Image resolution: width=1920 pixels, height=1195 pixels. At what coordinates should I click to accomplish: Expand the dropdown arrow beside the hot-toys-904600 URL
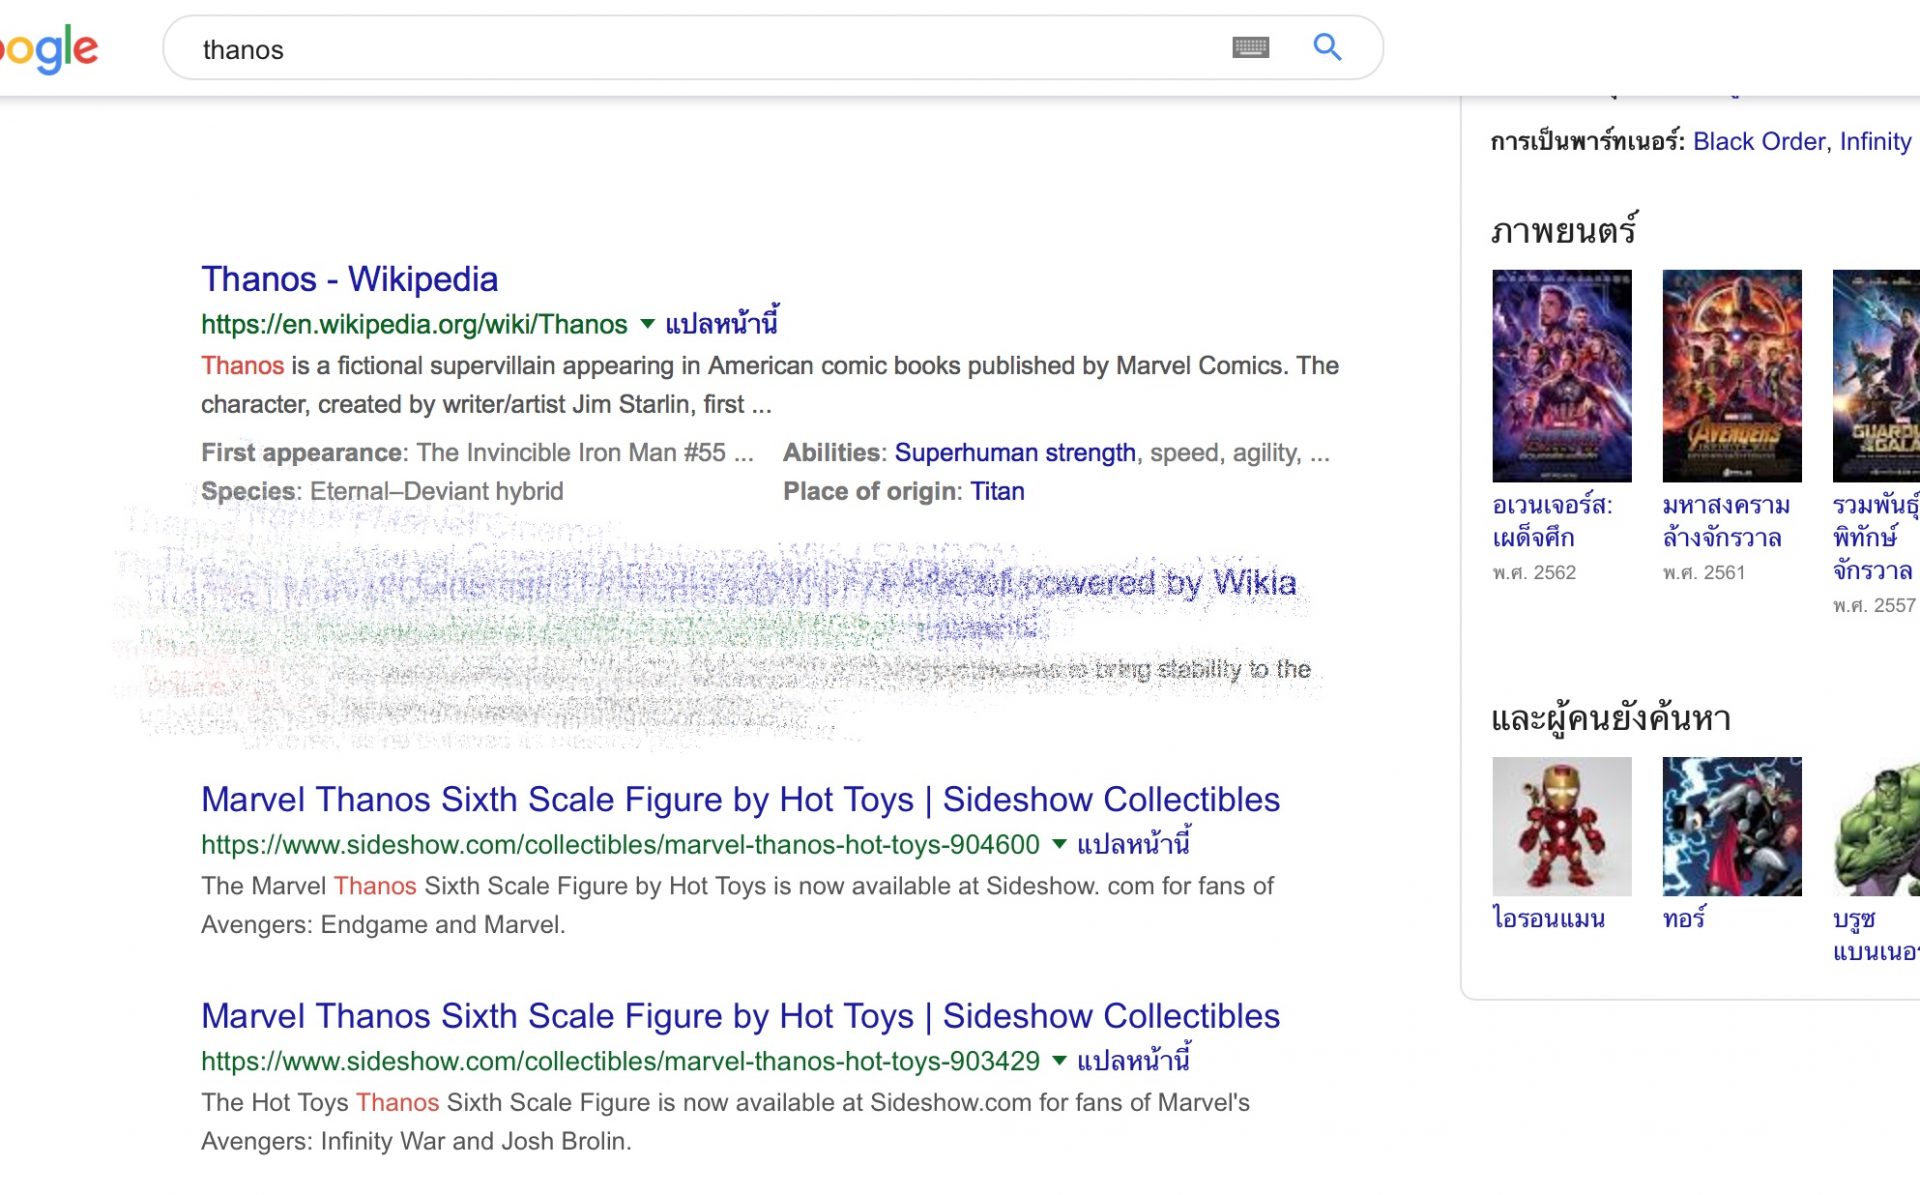(1059, 844)
